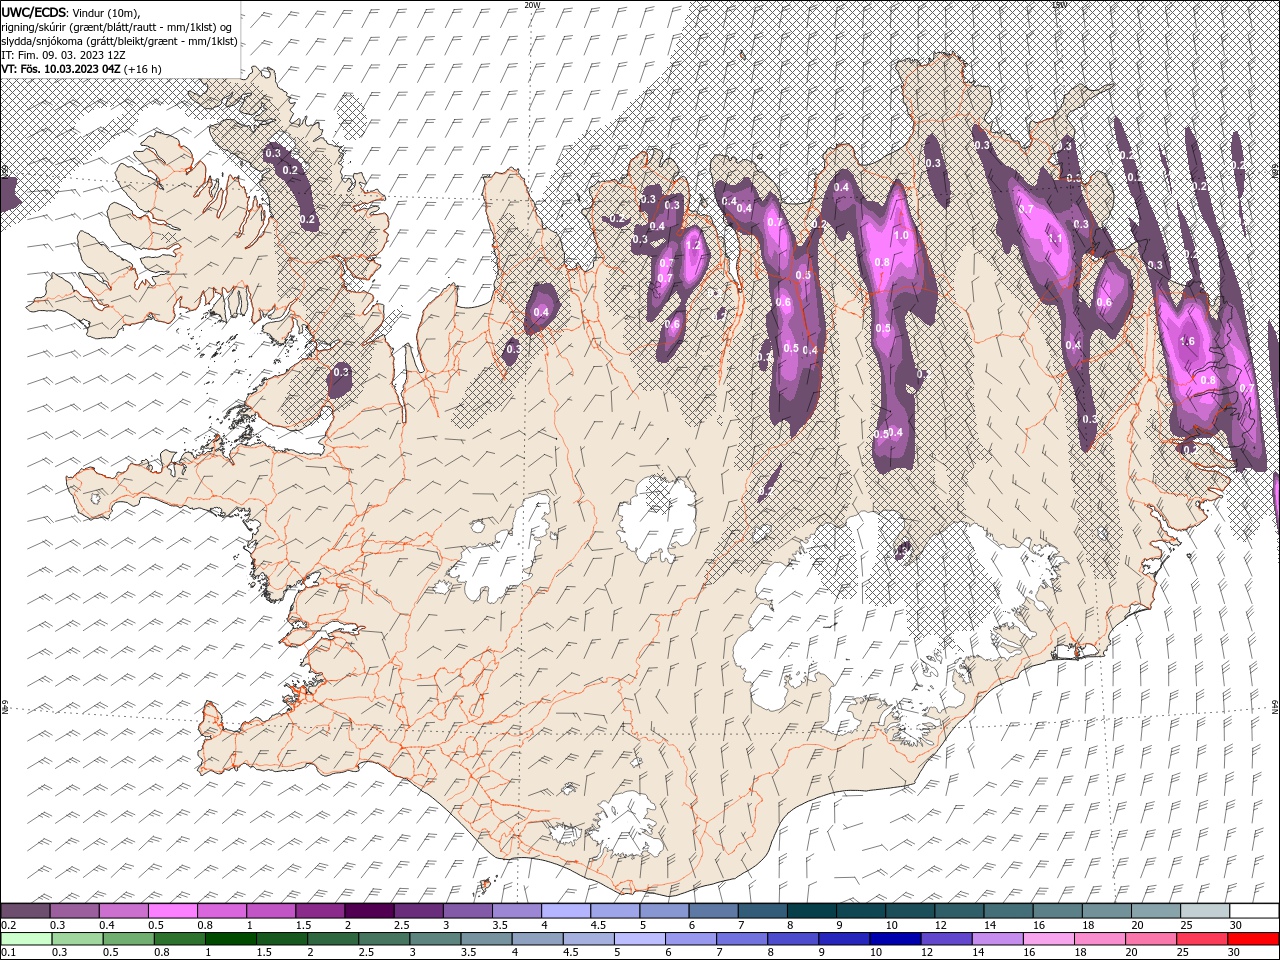
Task: Click the 'VT: Fös. 10.03.2023 04Z (+16 h)' line
Action: point(81,69)
